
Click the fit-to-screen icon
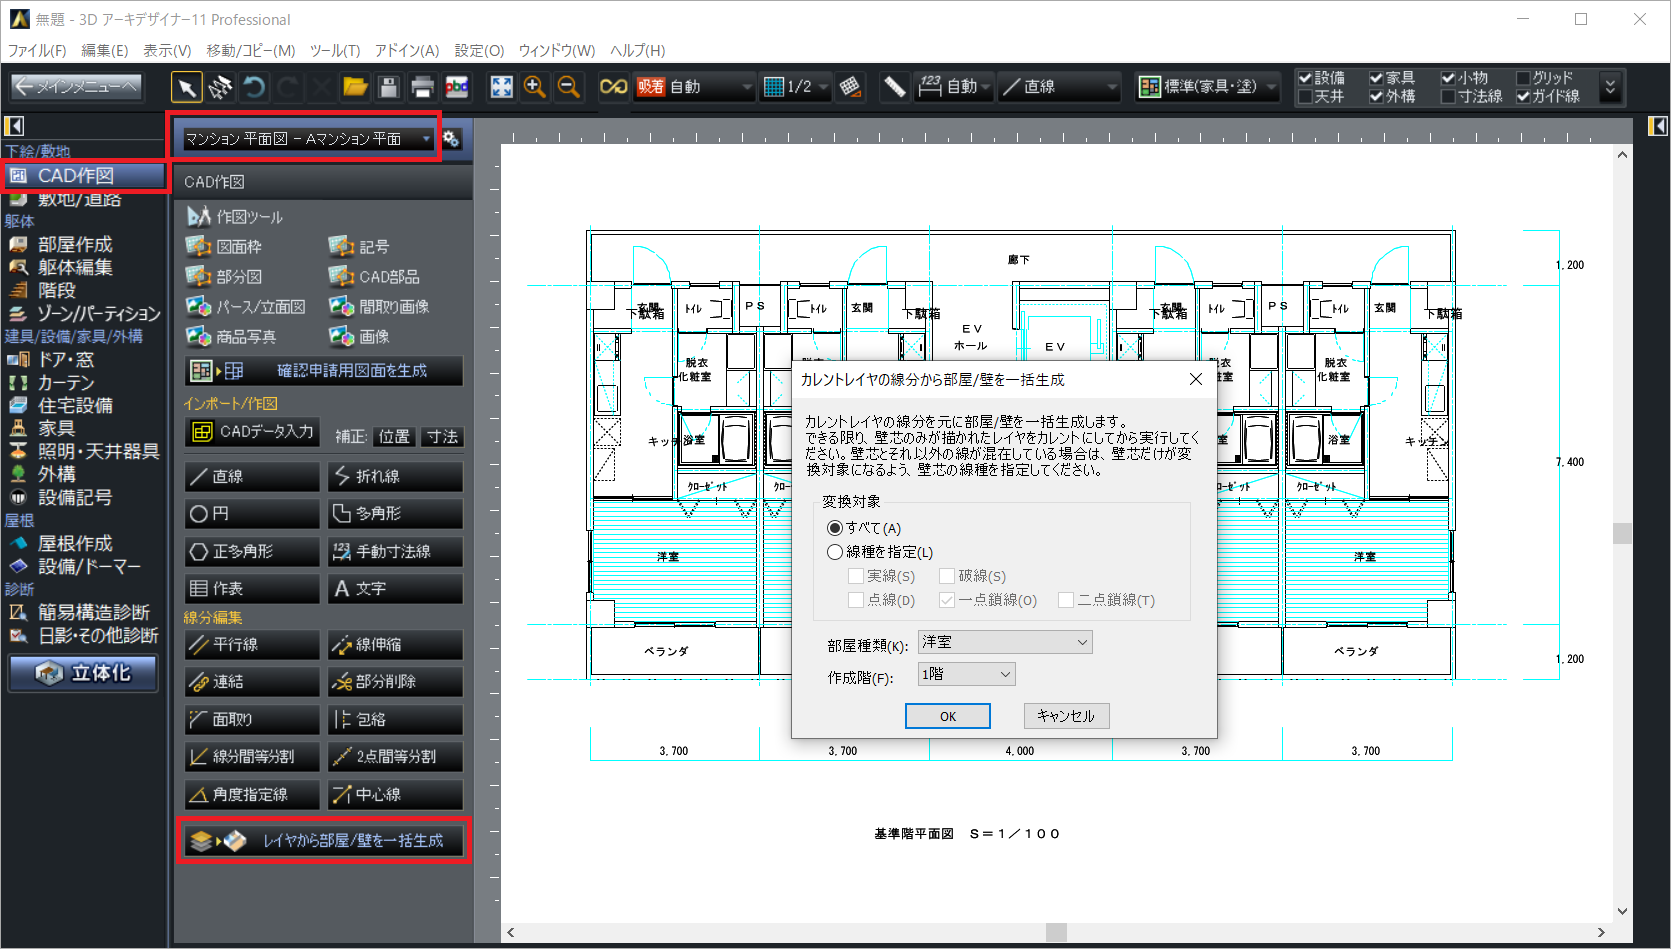point(501,88)
